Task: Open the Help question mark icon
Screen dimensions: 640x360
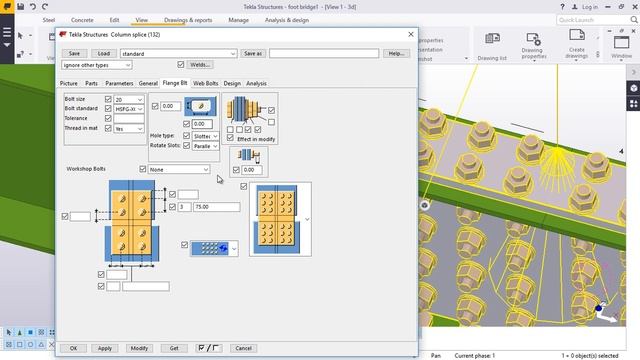Action: pyautogui.click(x=562, y=7)
